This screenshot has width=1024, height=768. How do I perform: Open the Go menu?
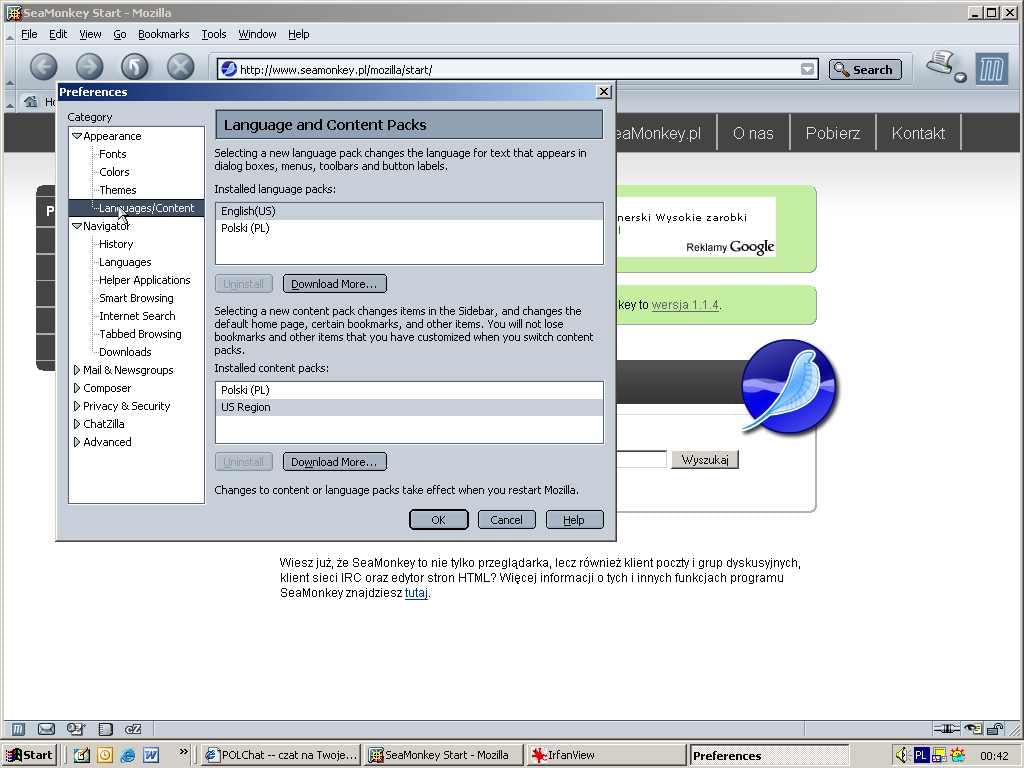click(x=120, y=34)
